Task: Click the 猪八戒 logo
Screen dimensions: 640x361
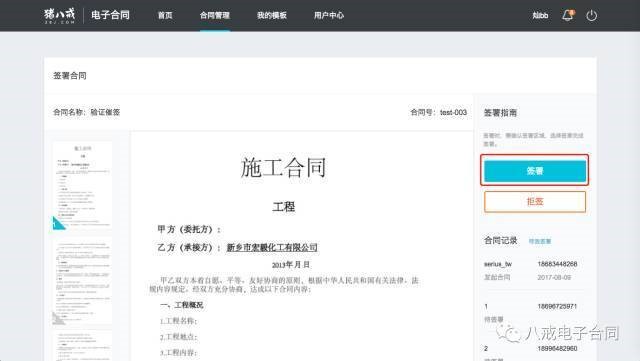Action: point(60,16)
